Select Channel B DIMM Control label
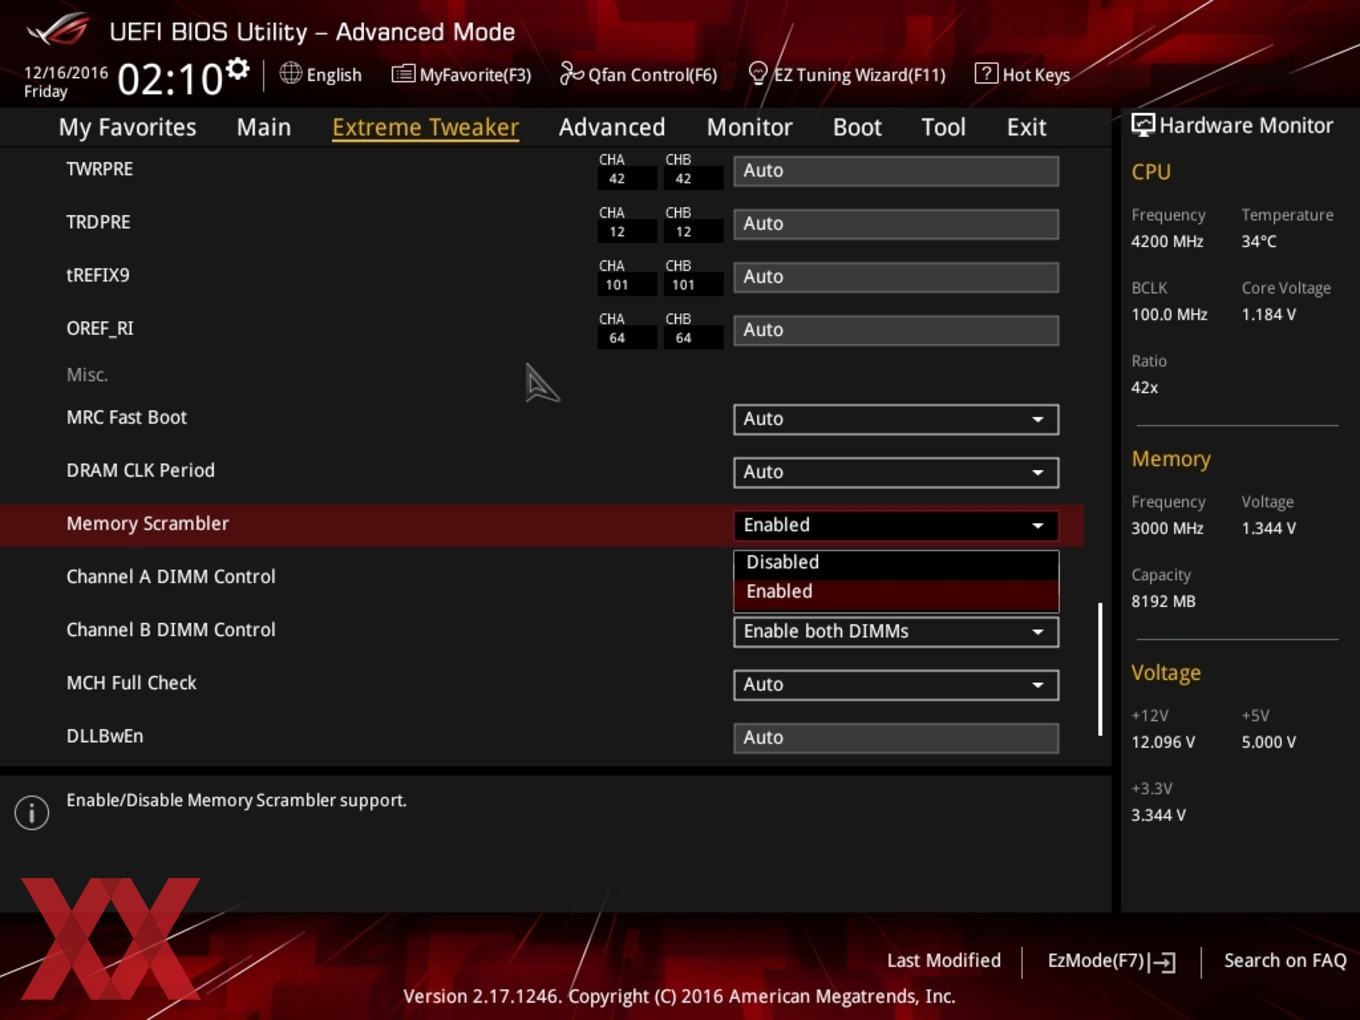Viewport: 1360px width, 1020px height. (171, 630)
